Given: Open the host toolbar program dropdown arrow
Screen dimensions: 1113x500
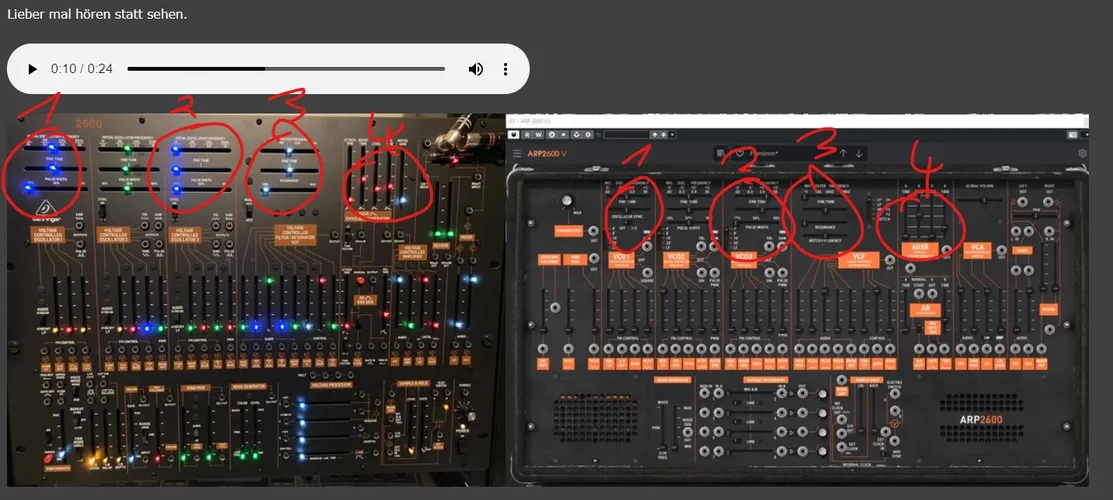Looking at the screenshot, I should (672, 135).
